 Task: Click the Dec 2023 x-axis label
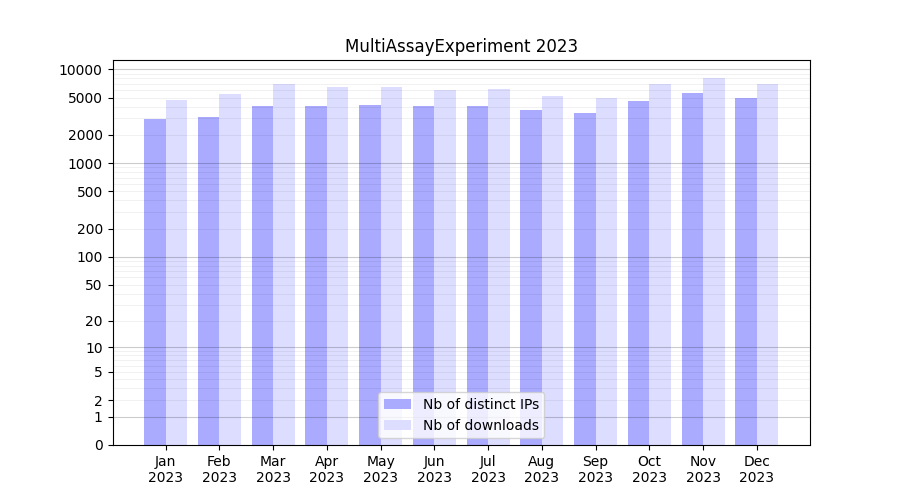coord(756,469)
